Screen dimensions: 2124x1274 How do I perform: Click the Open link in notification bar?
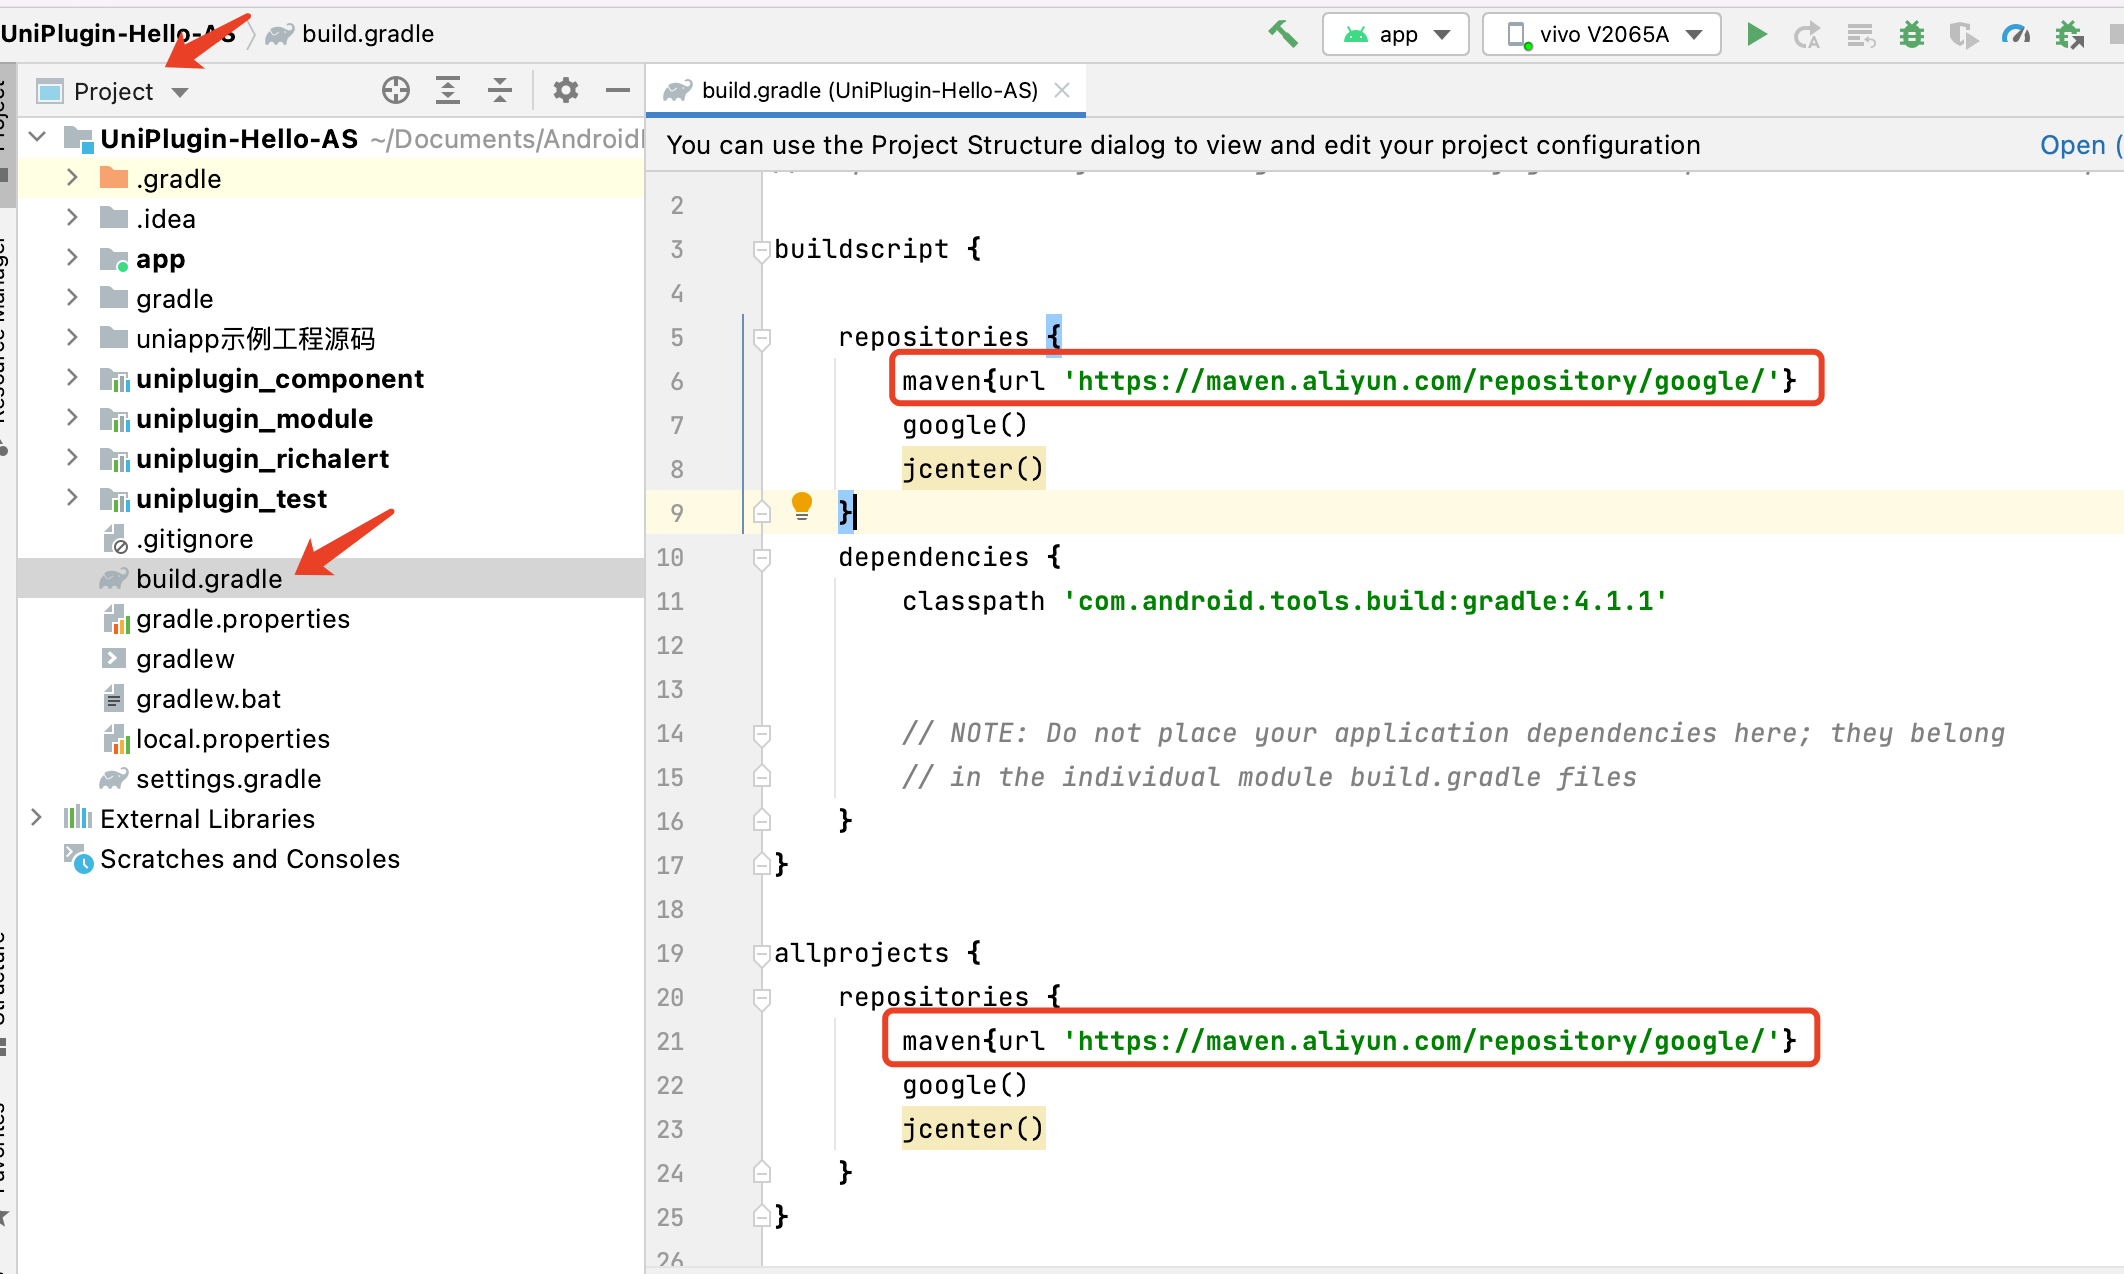[x=2072, y=145]
